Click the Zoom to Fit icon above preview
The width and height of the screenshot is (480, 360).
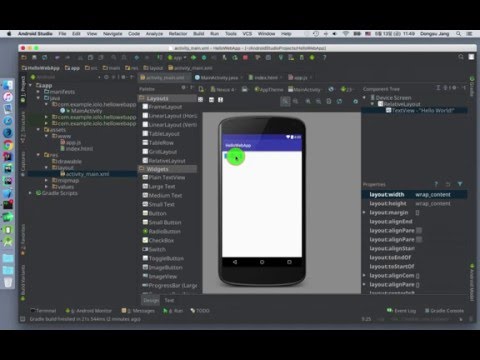click(x=285, y=101)
